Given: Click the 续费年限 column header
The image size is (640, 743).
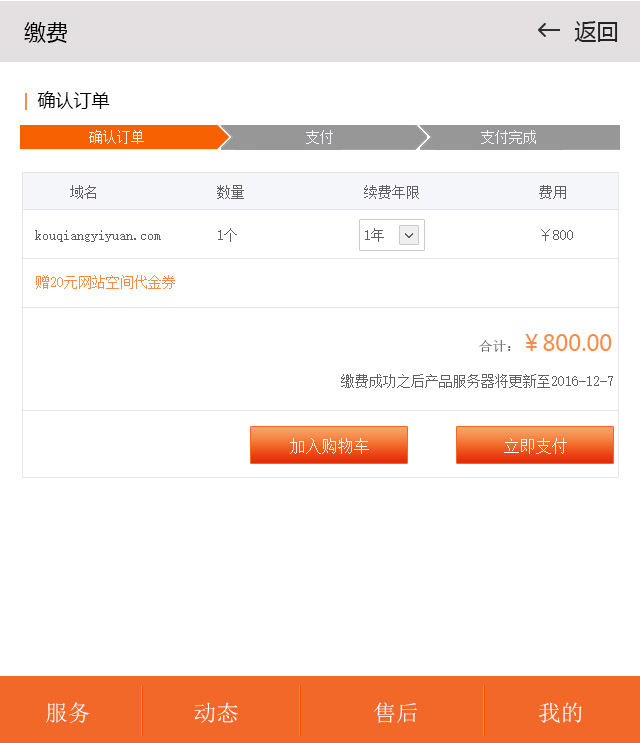Looking at the screenshot, I should [x=391, y=192].
